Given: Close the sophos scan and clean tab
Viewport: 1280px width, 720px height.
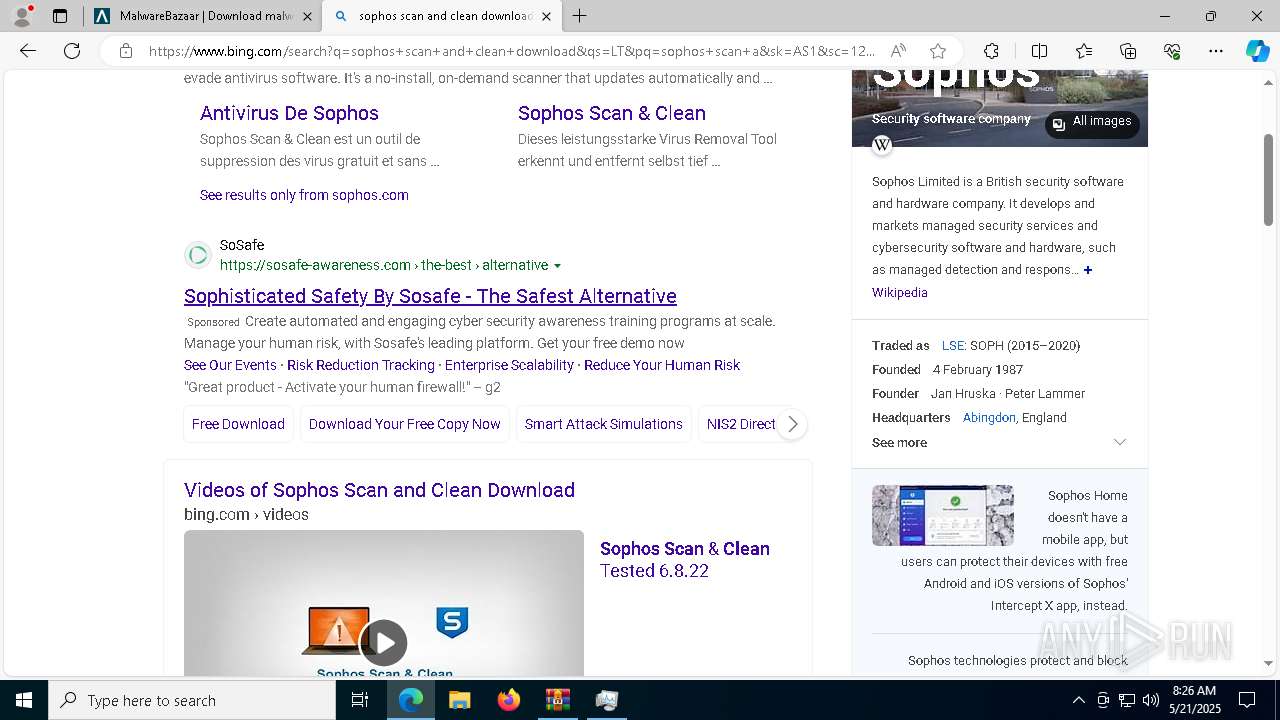Looking at the screenshot, I should [546, 16].
